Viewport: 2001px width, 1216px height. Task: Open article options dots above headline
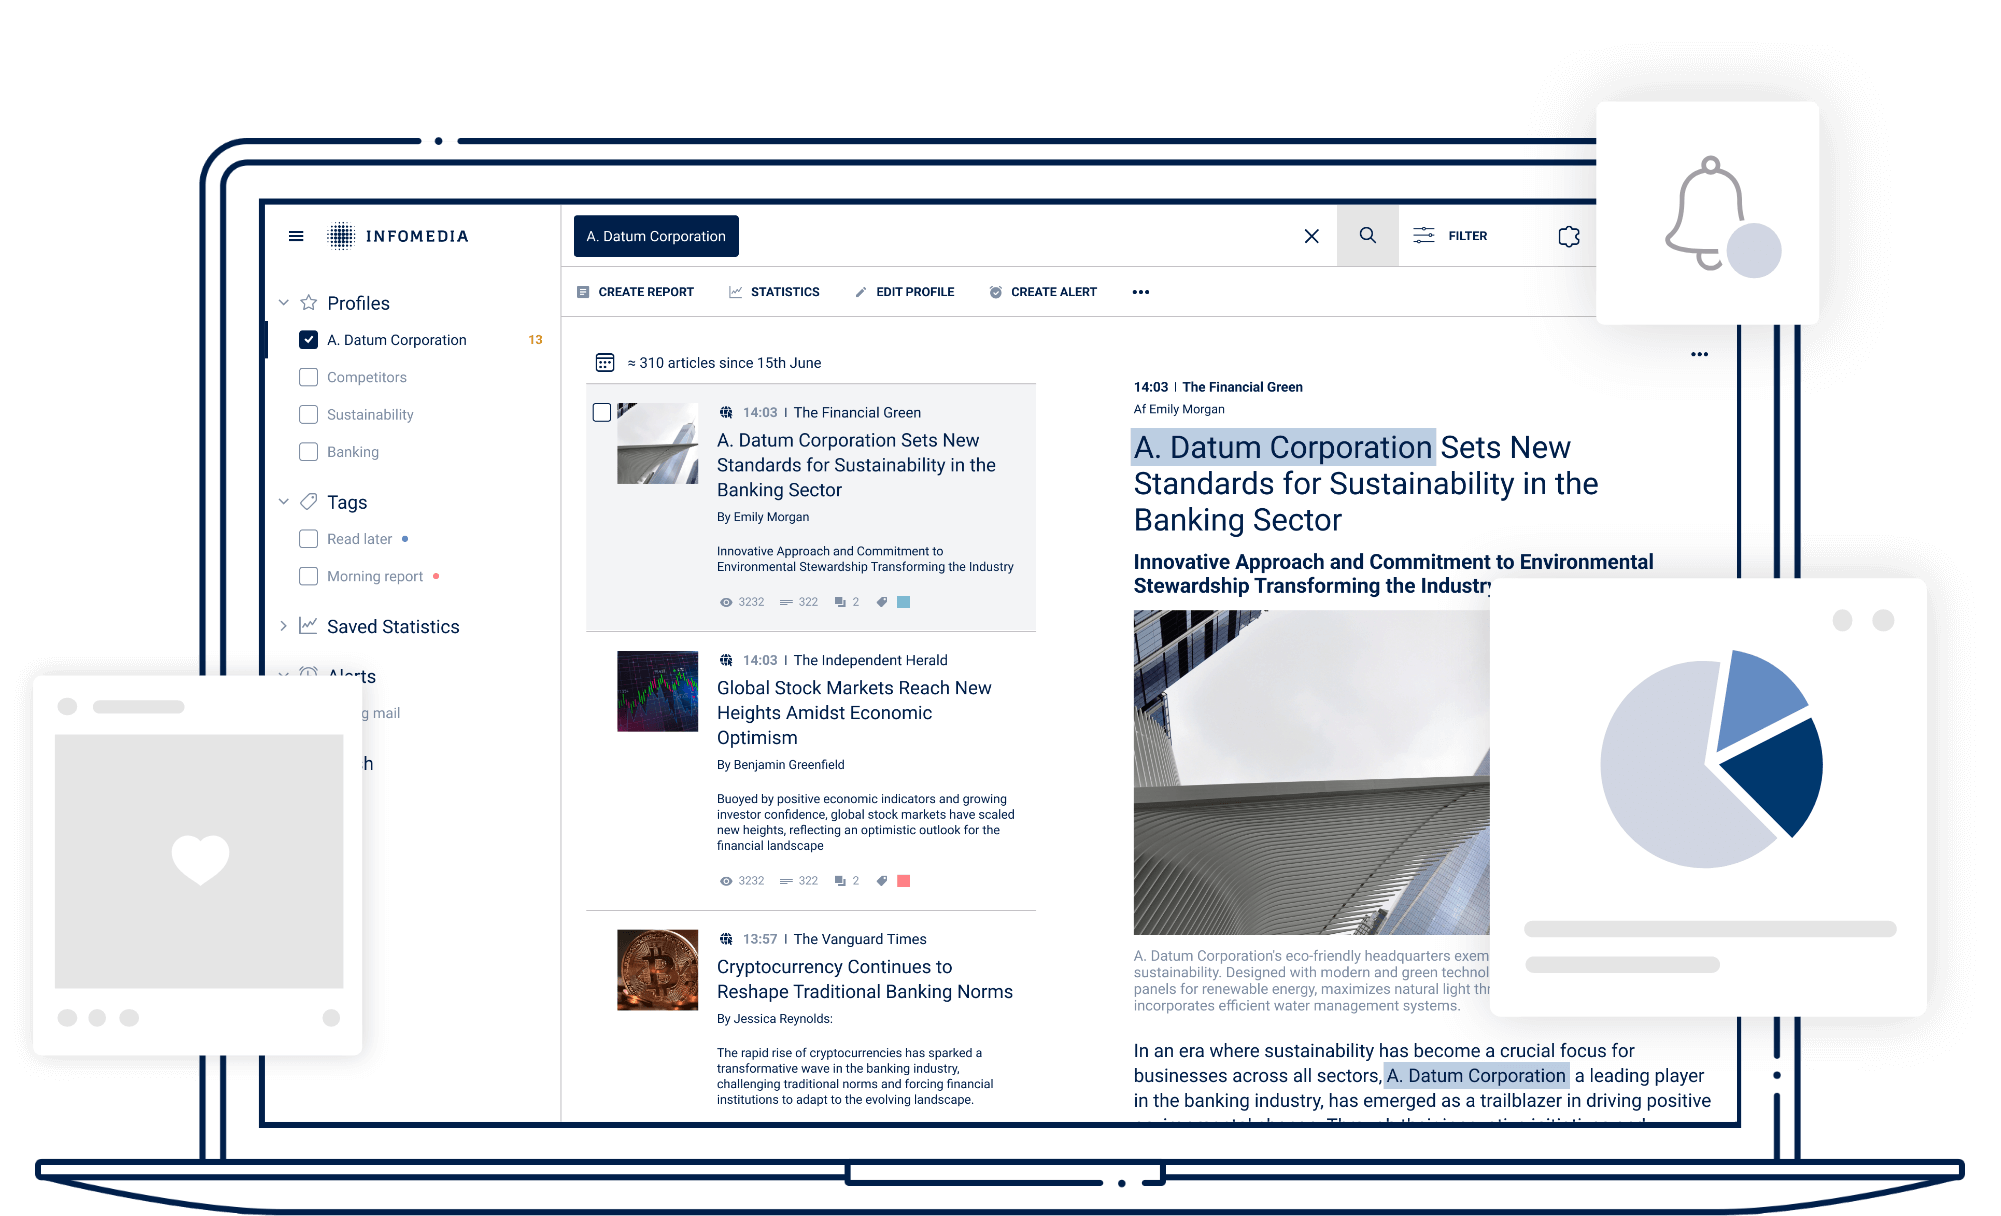pos(1698,355)
